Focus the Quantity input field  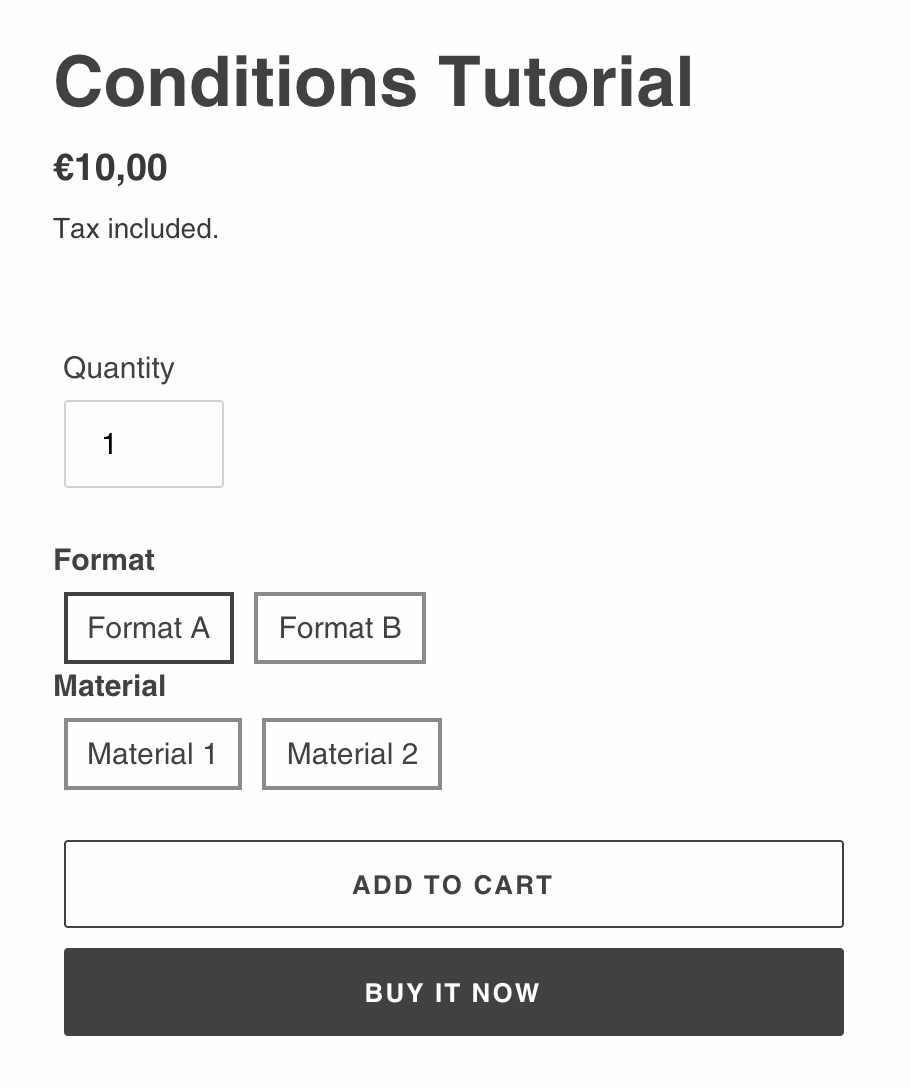[x=144, y=444]
